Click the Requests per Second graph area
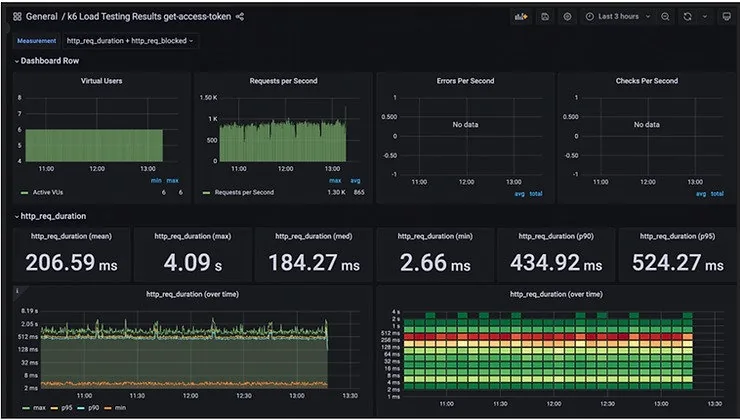This screenshot has width=740, height=420. pyautogui.click(x=283, y=142)
